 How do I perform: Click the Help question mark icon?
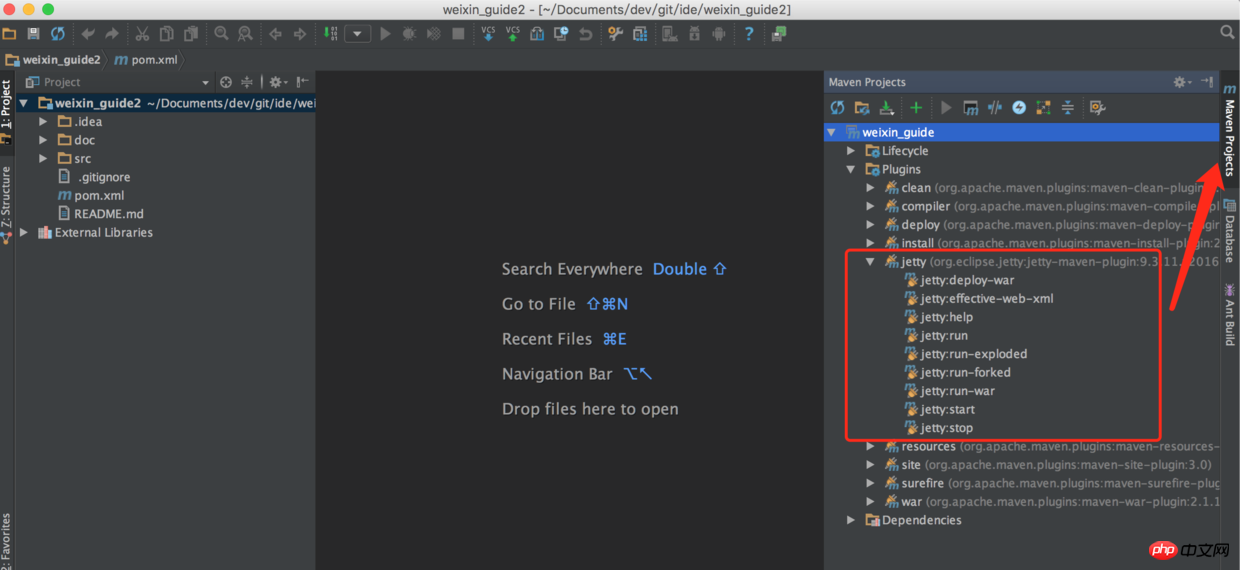click(749, 34)
